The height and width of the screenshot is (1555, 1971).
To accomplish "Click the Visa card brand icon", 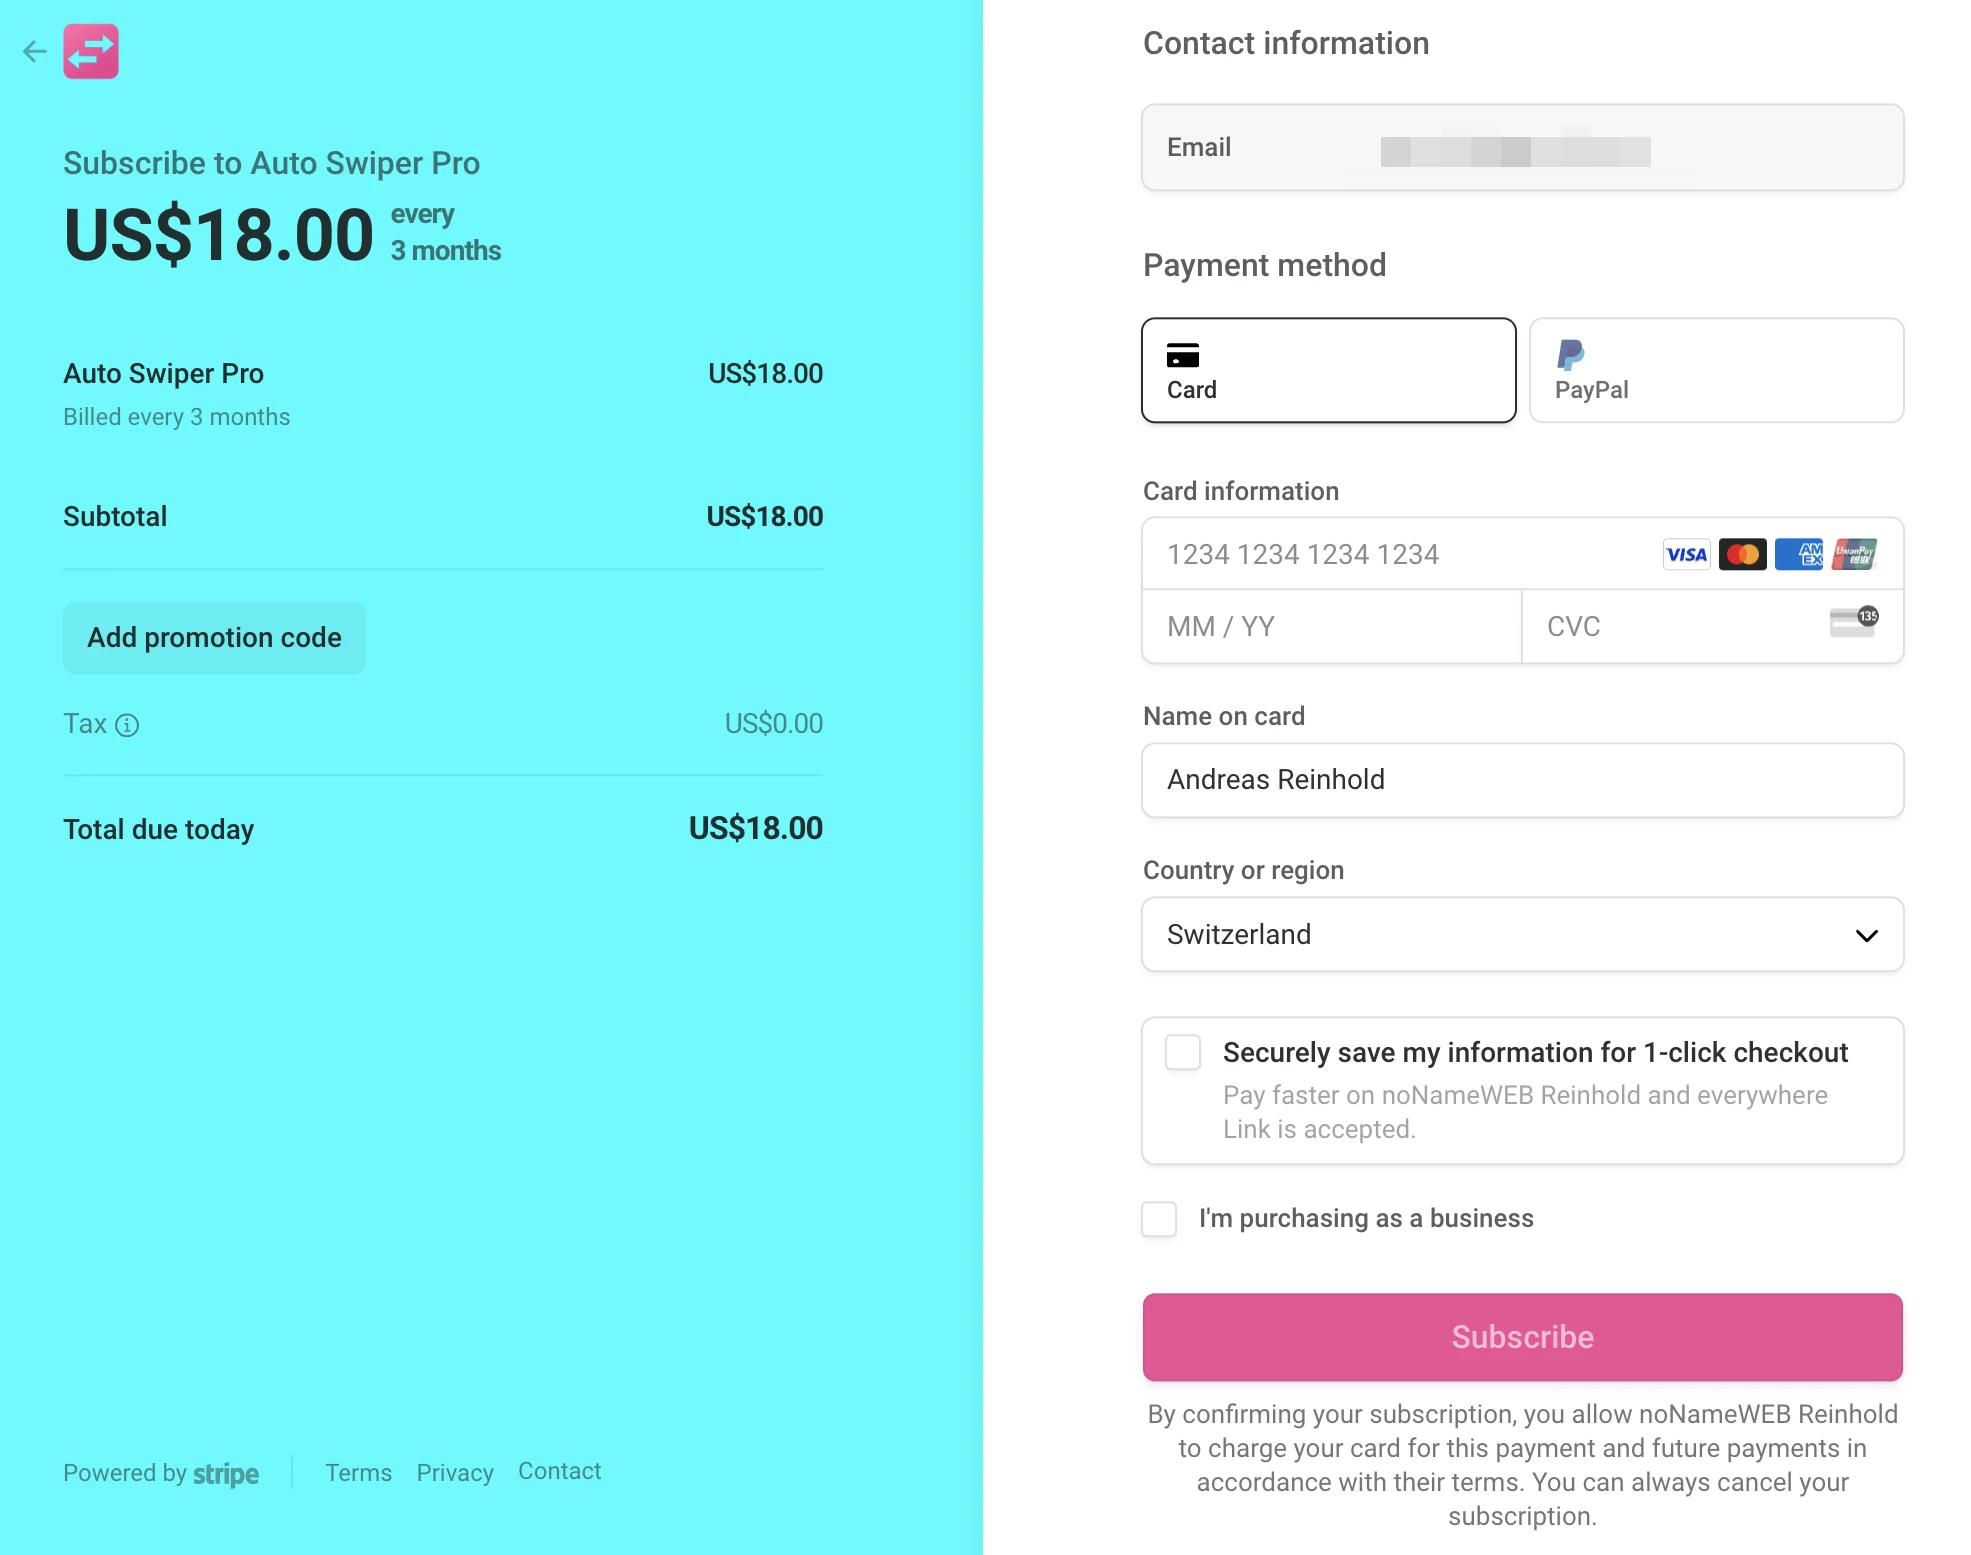I will [1686, 554].
